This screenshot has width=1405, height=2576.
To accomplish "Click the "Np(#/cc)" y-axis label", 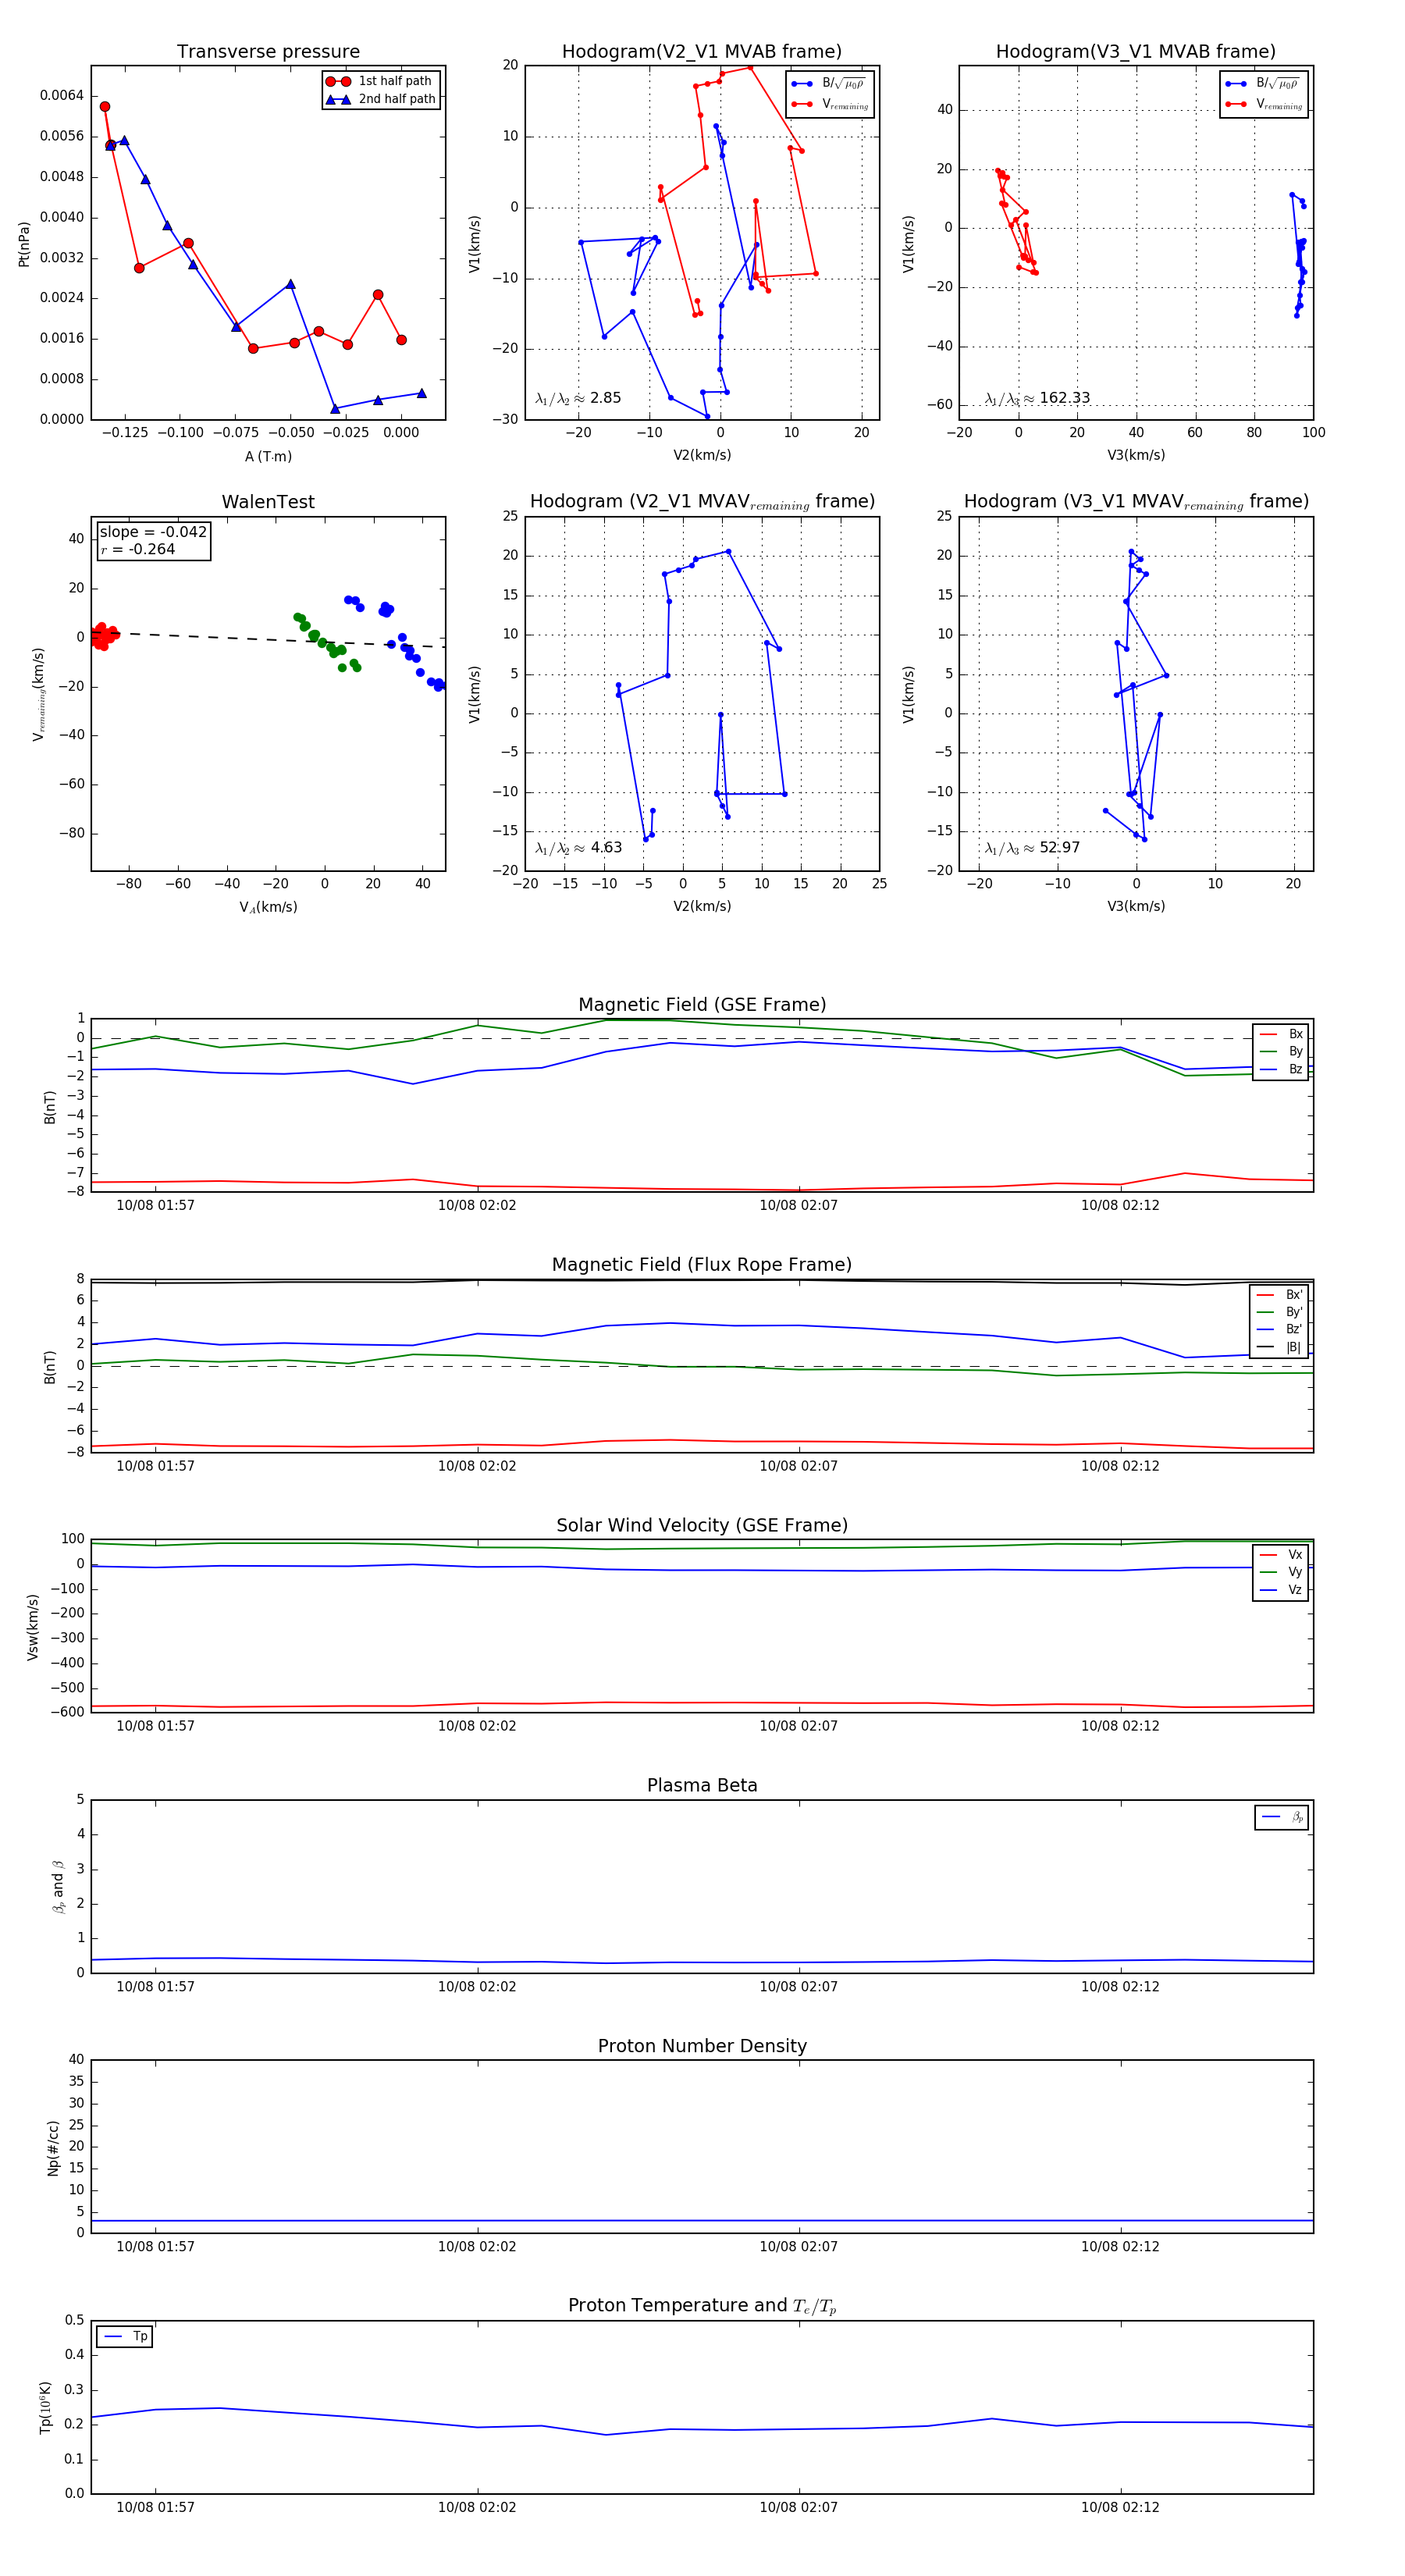I will pyautogui.click(x=53, y=2148).
